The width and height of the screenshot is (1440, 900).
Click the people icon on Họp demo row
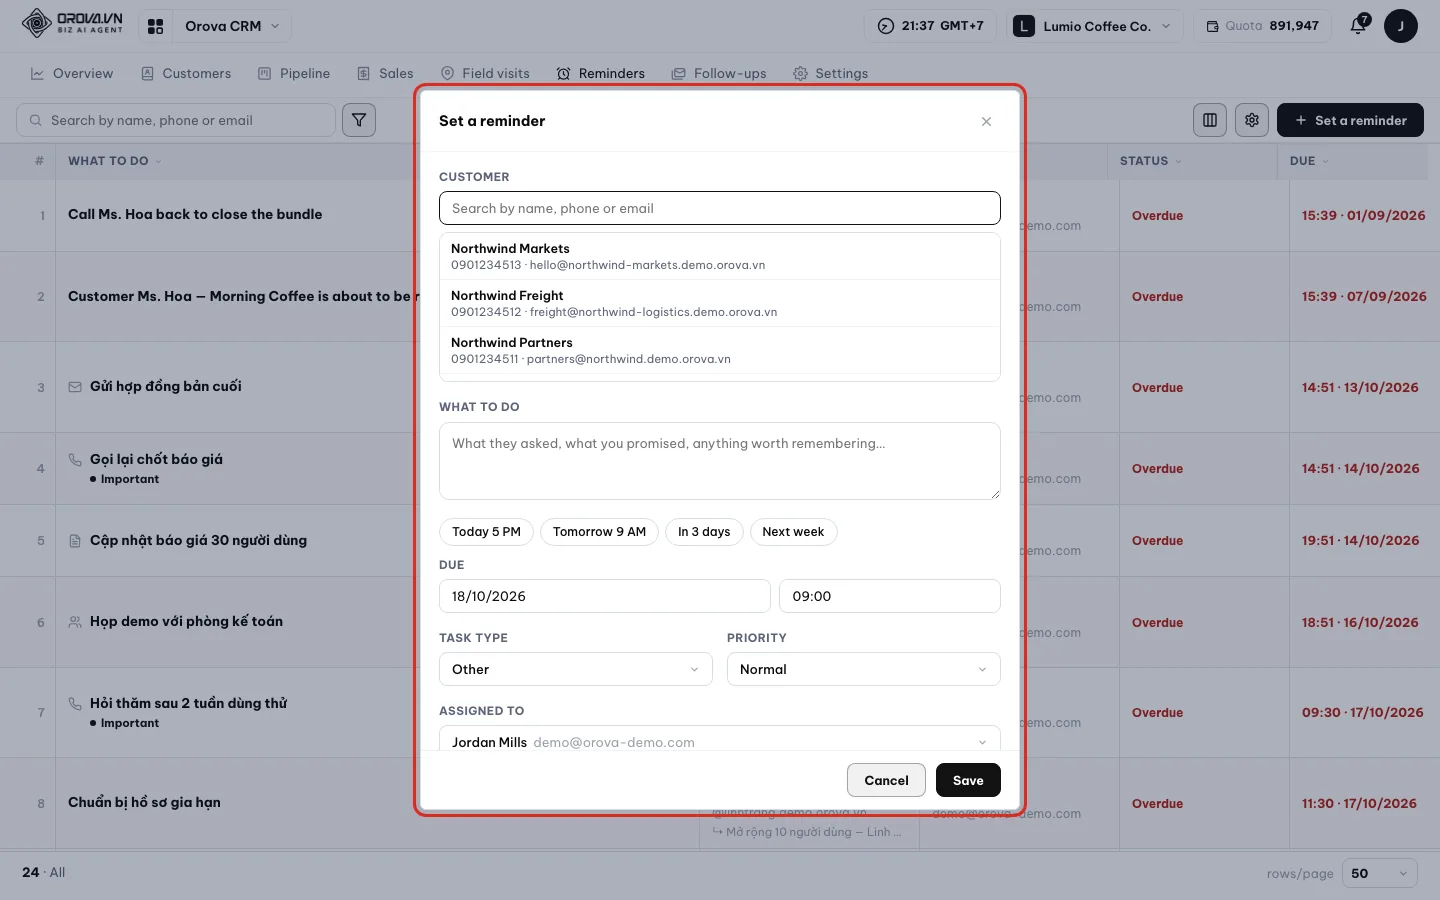click(75, 622)
